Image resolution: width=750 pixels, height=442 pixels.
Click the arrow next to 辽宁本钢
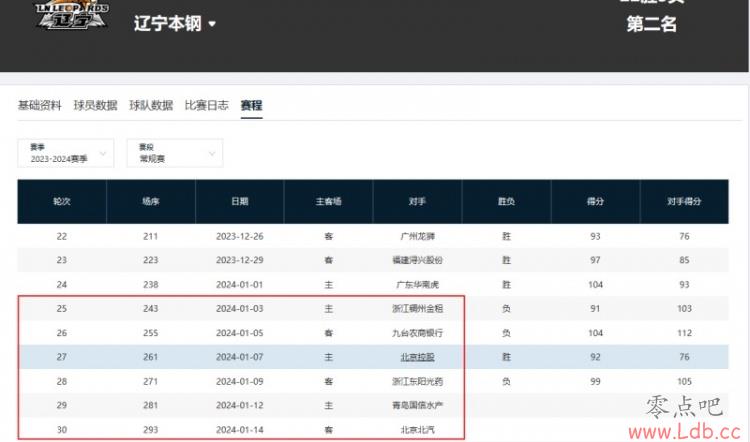pos(212,24)
